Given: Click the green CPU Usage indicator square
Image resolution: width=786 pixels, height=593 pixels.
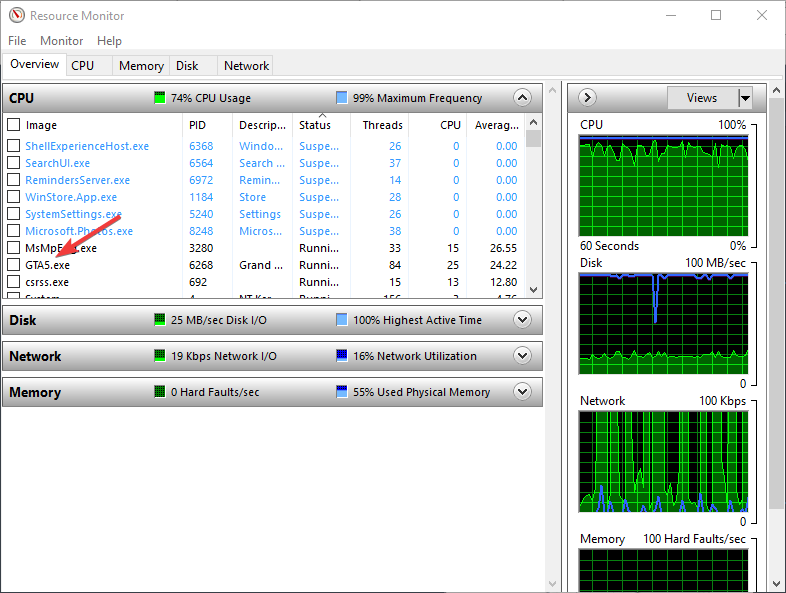Looking at the screenshot, I should [x=159, y=97].
